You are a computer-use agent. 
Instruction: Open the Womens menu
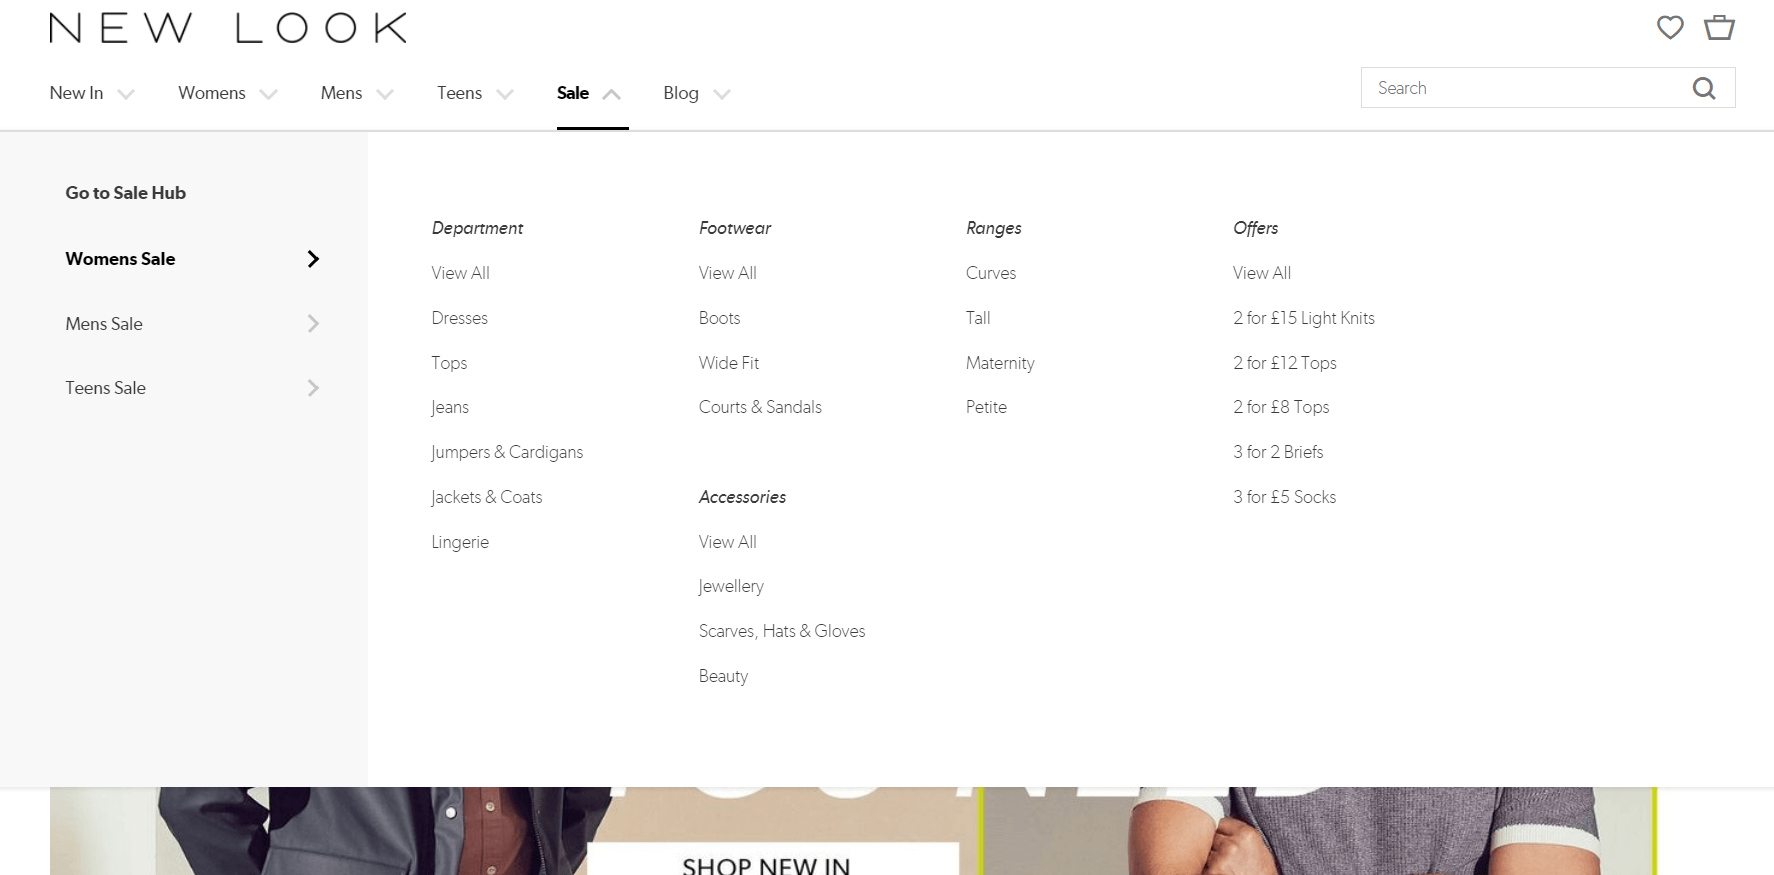click(x=212, y=93)
